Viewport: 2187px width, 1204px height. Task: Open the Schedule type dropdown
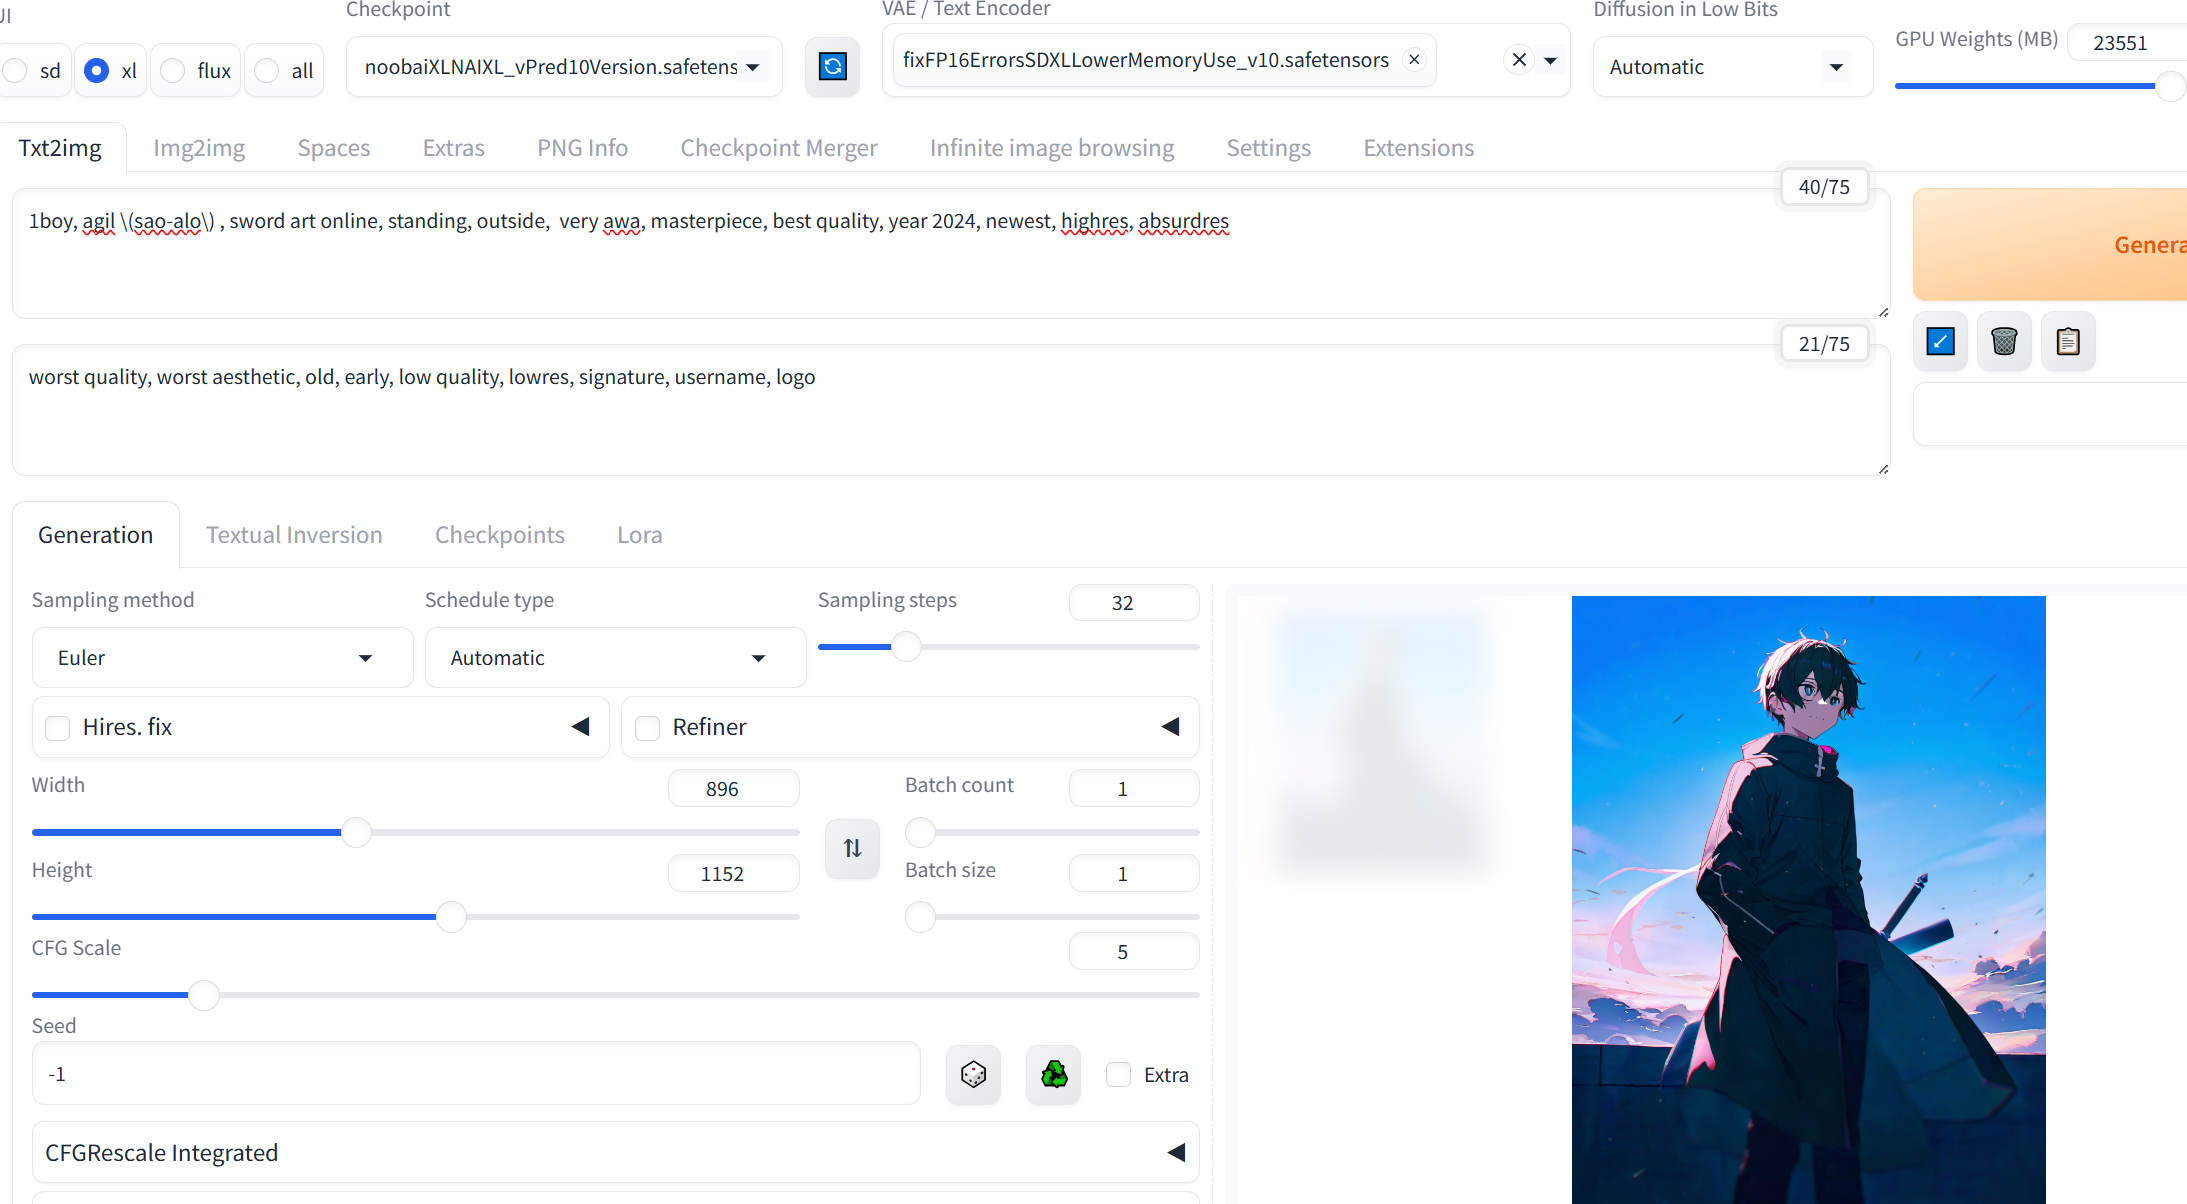[x=615, y=657]
